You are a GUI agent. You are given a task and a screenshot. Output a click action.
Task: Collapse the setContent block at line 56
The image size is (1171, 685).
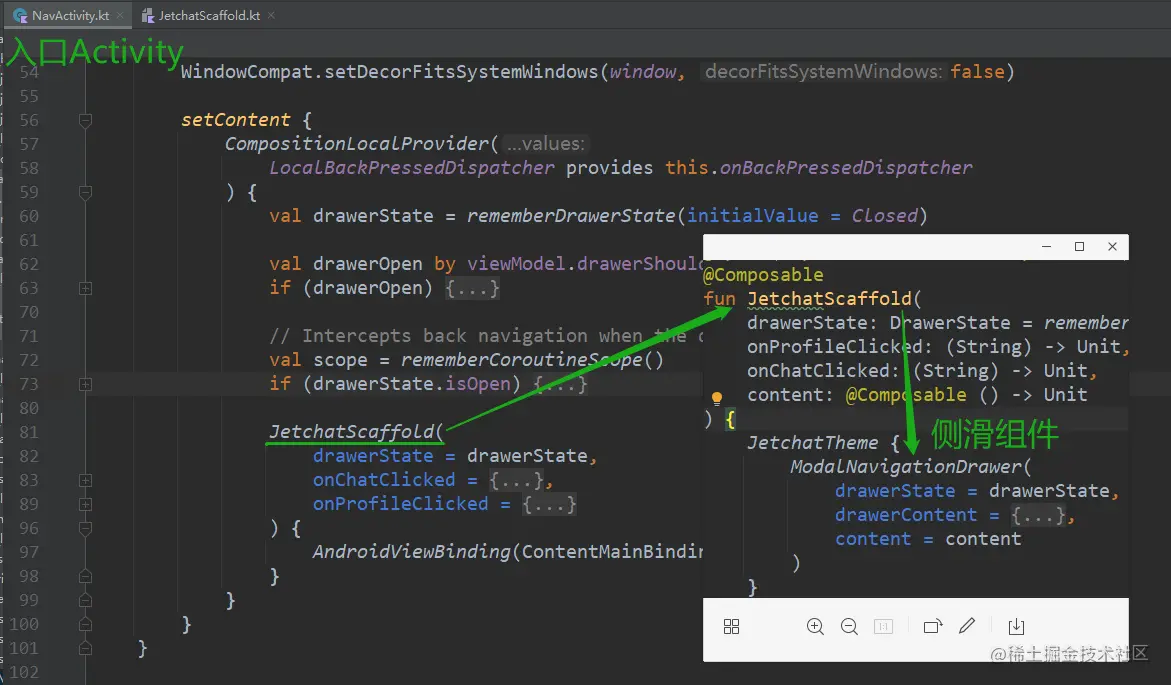tap(85, 120)
